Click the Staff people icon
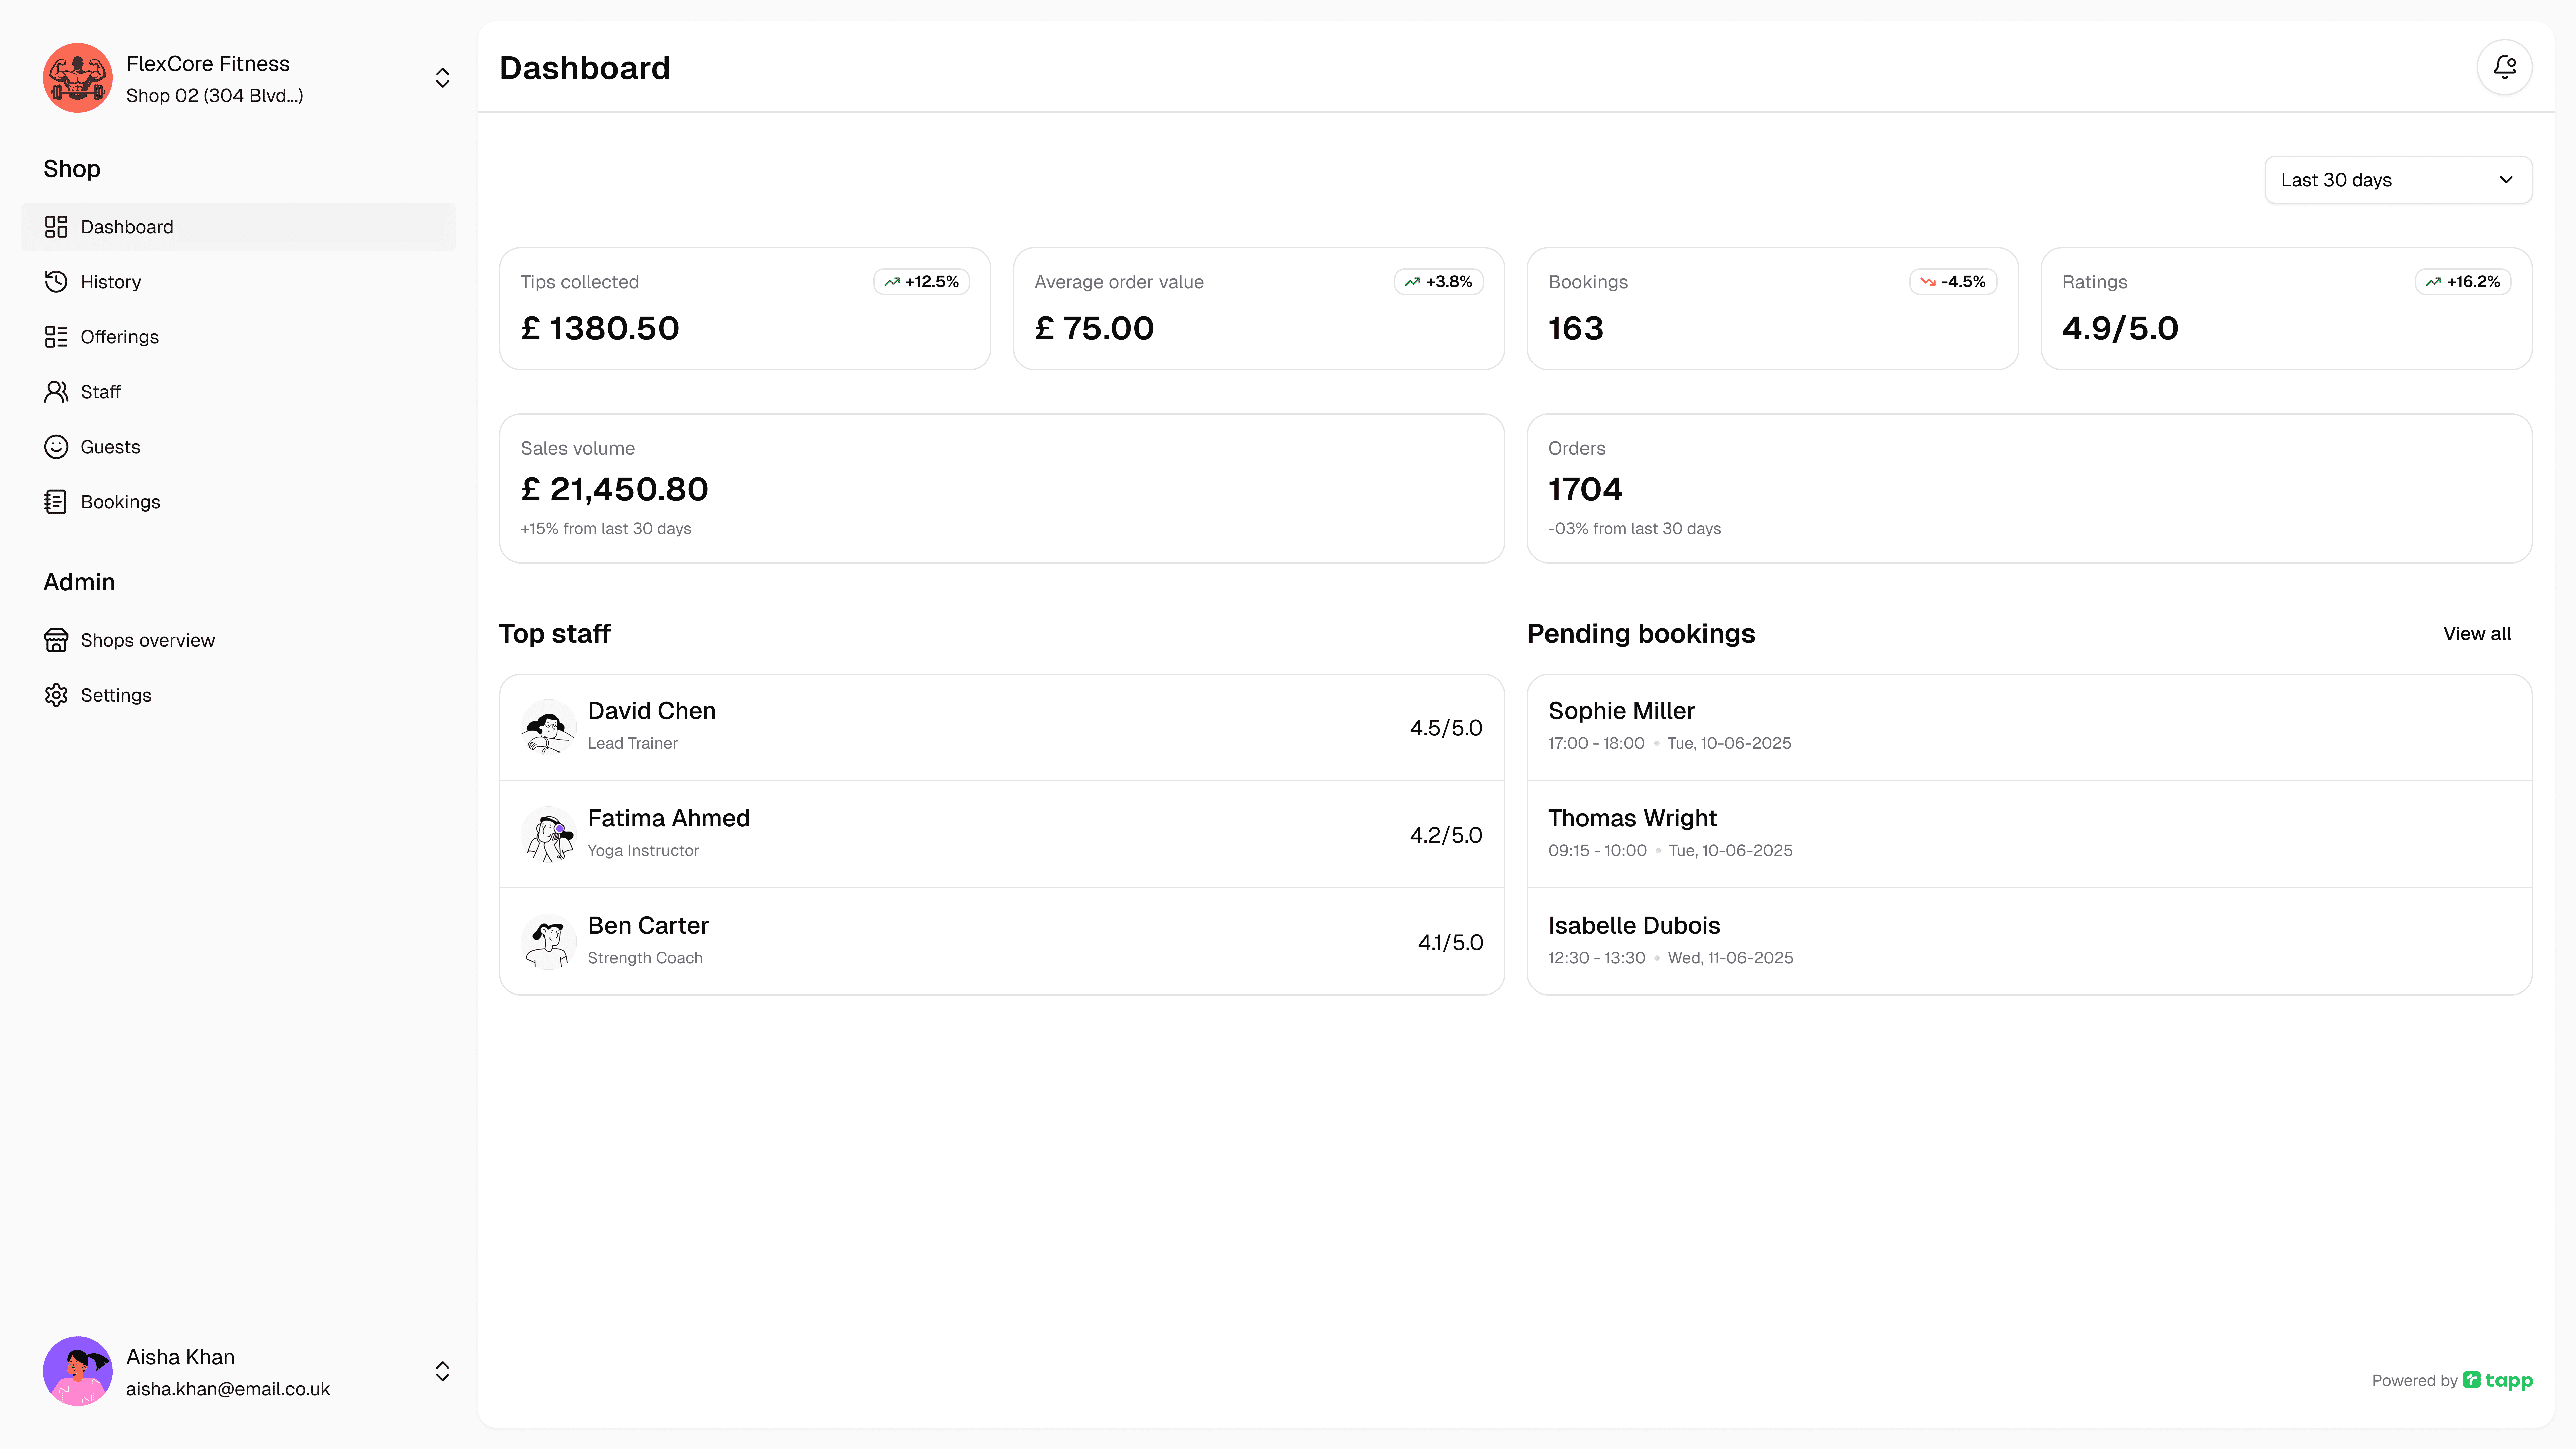 click(x=56, y=392)
